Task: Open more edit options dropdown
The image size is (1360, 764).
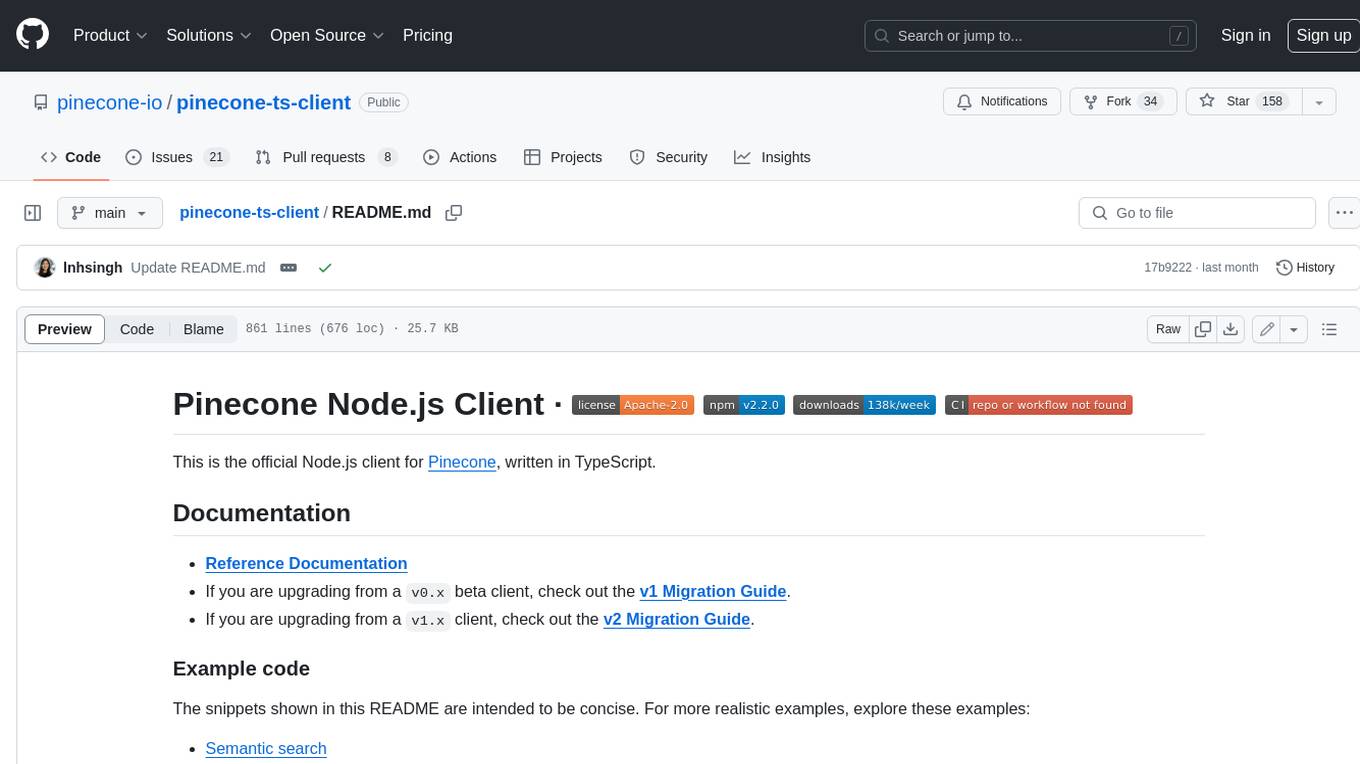Action: (1294, 329)
